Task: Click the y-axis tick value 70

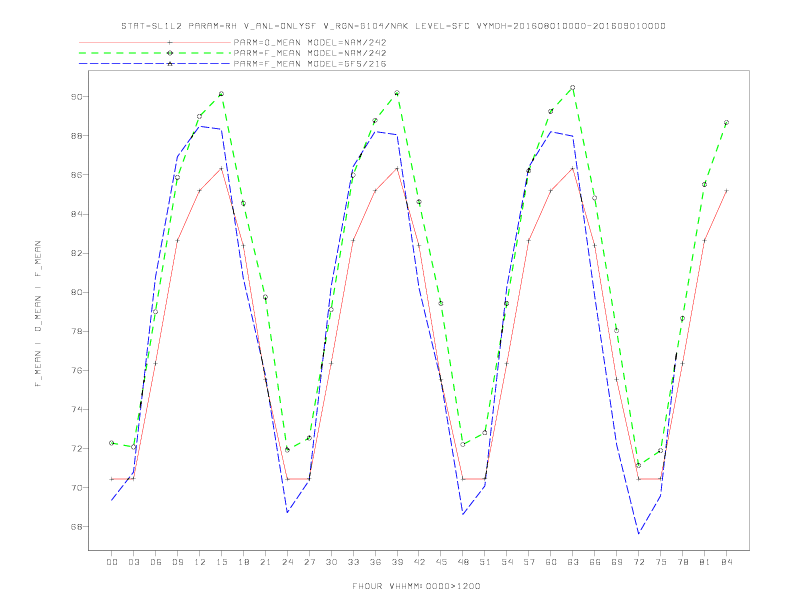Action: coord(77,488)
